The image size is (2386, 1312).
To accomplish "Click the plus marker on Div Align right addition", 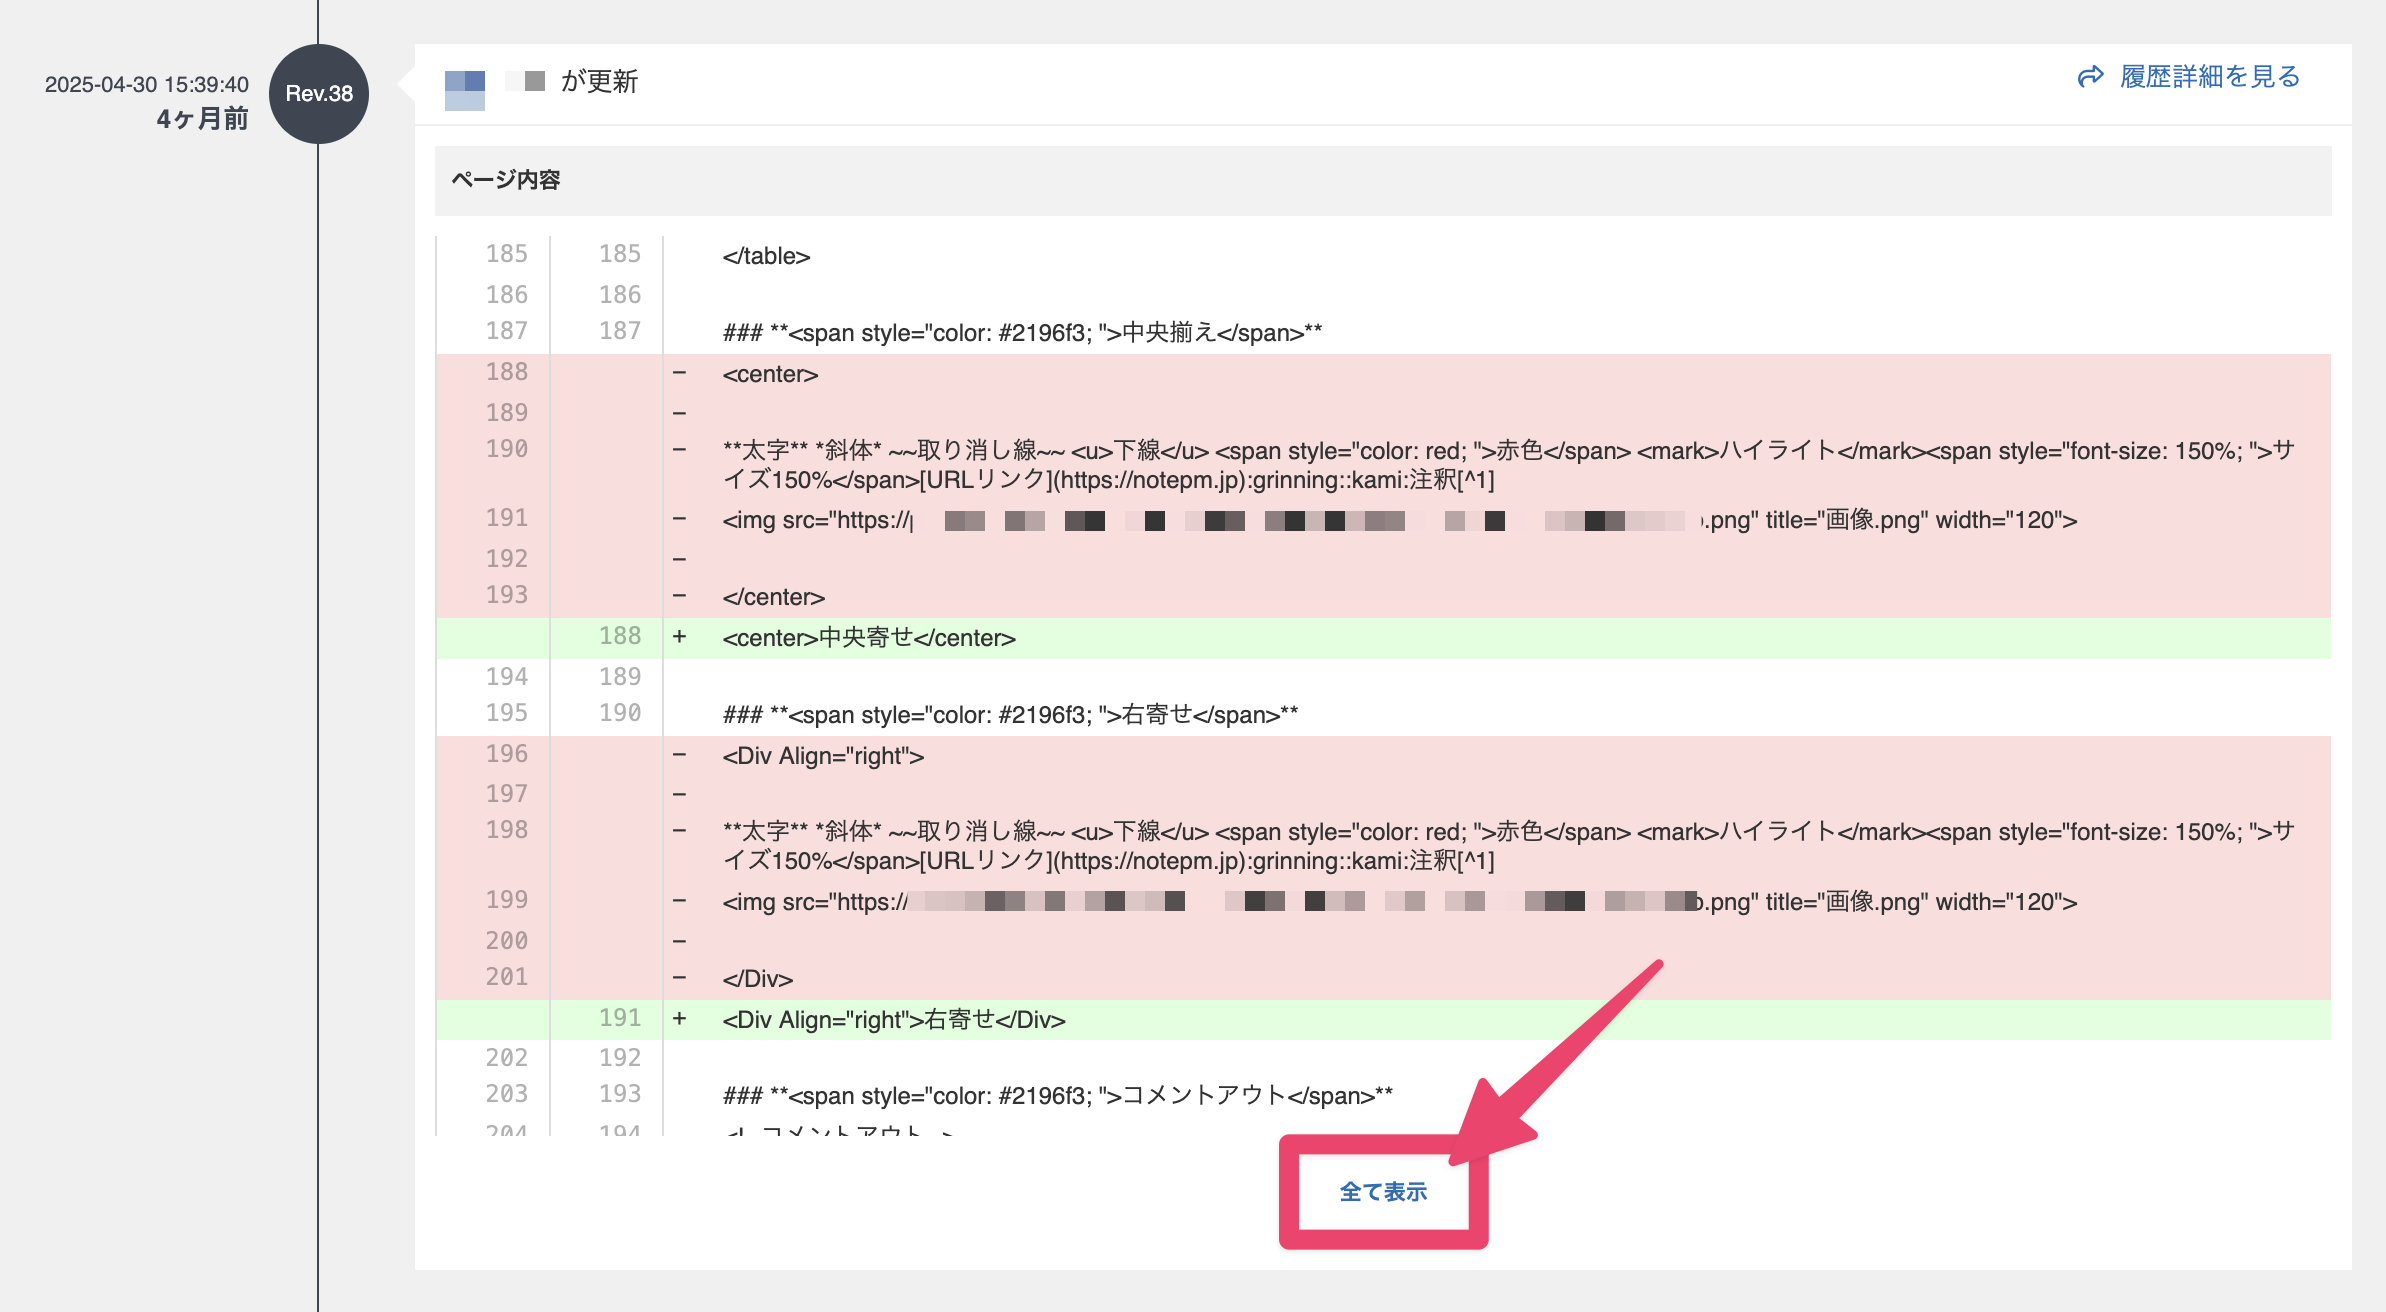I will [x=681, y=1018].
